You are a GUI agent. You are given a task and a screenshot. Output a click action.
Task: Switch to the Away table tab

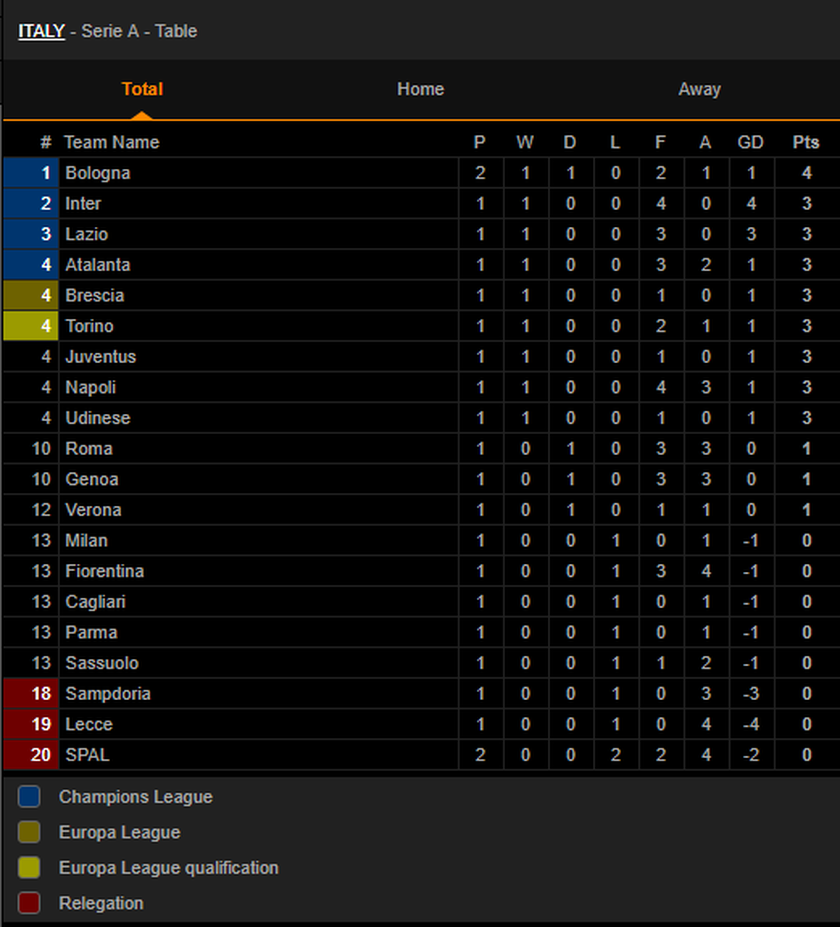point(699,89)
